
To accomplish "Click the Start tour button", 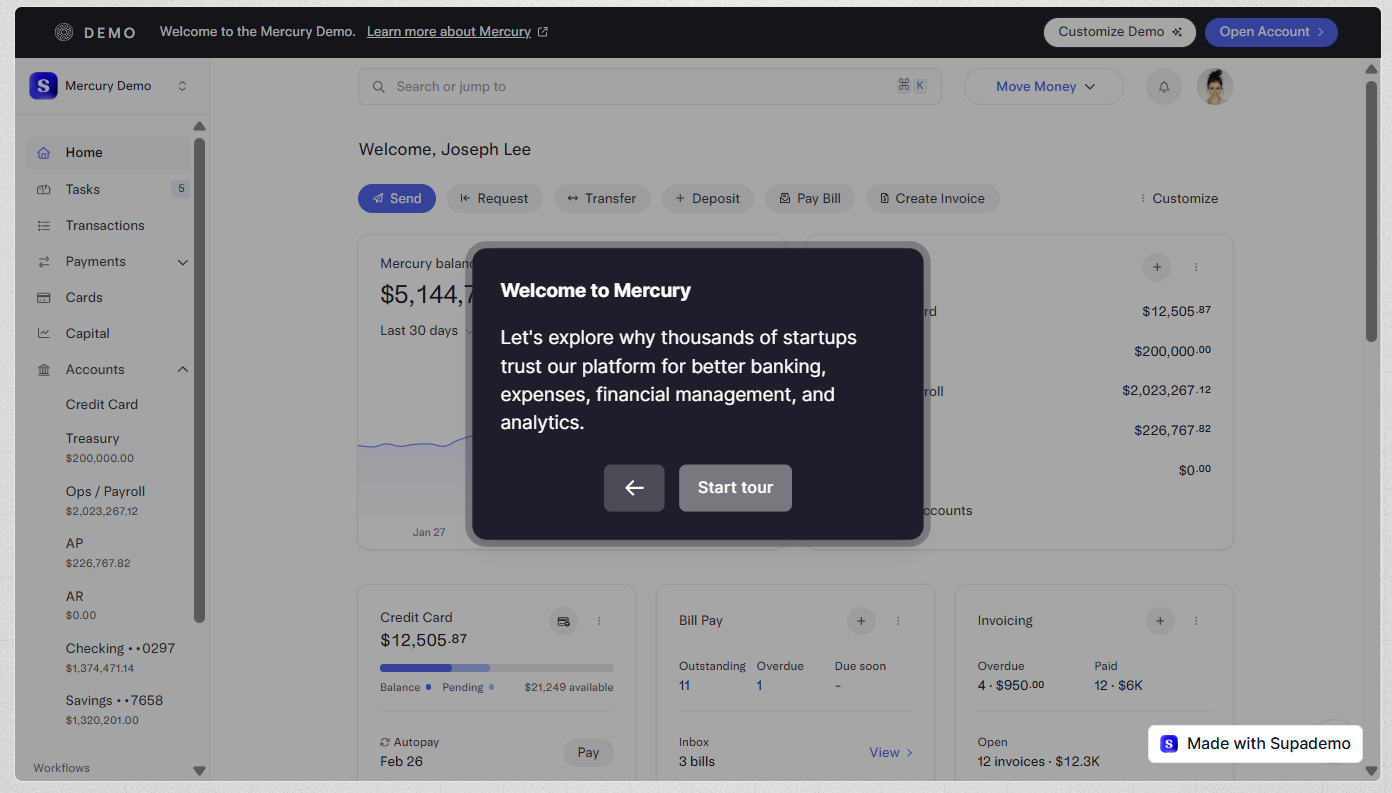I will tap(735, 488).
